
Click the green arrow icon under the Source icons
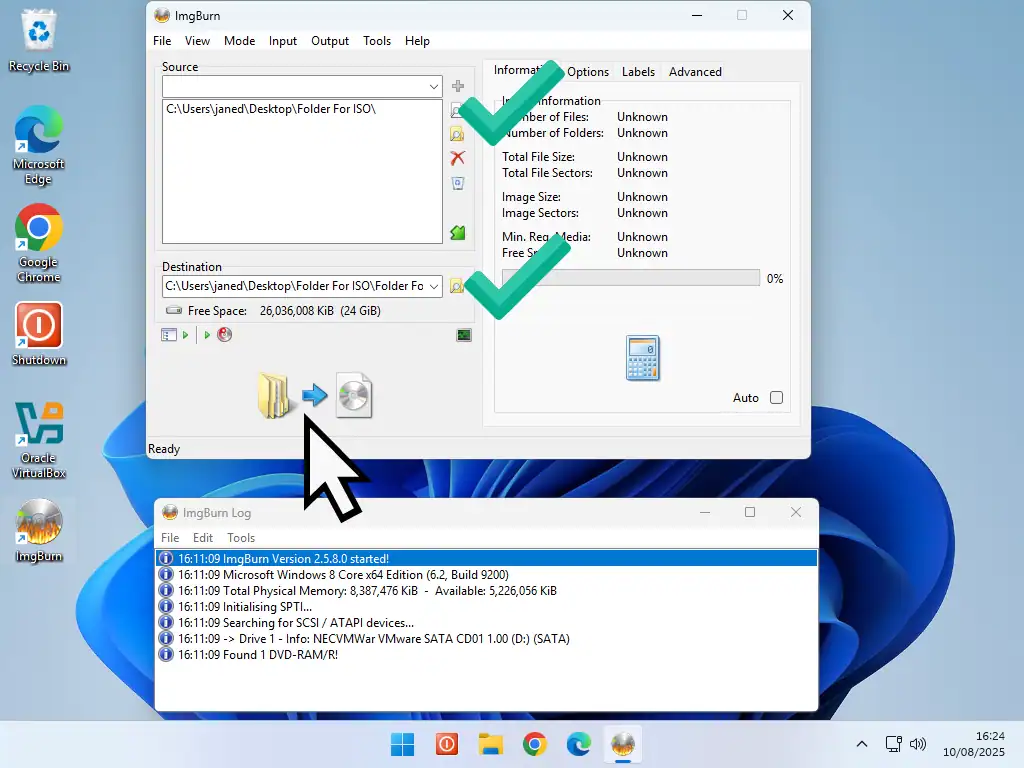click(x=458, y=232)
